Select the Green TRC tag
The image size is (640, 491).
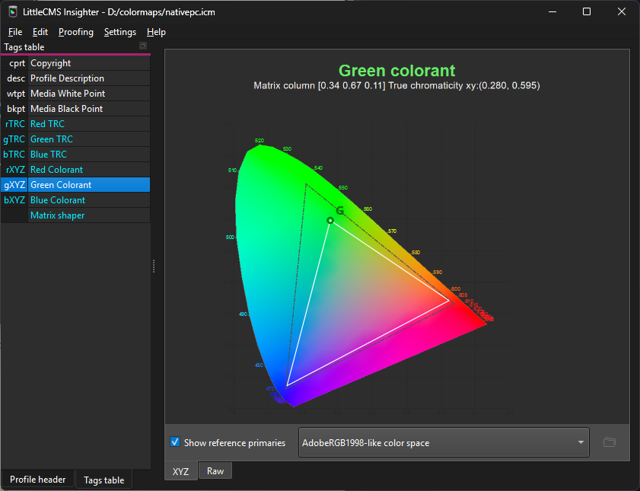coord(51,139)
